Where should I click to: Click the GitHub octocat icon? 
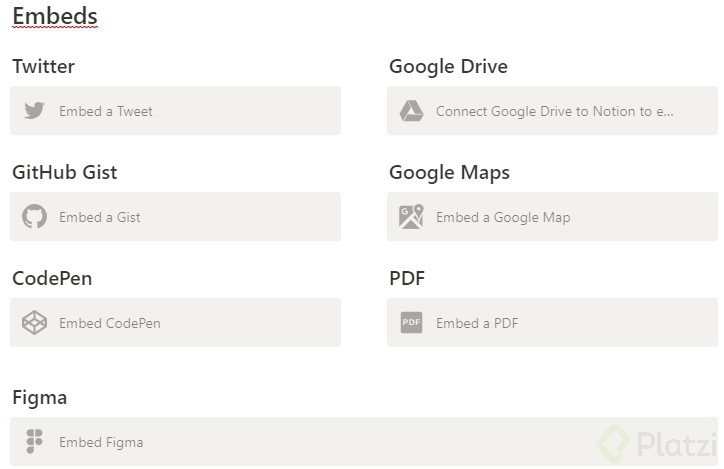pyautogui.click(x=35, y=217)
